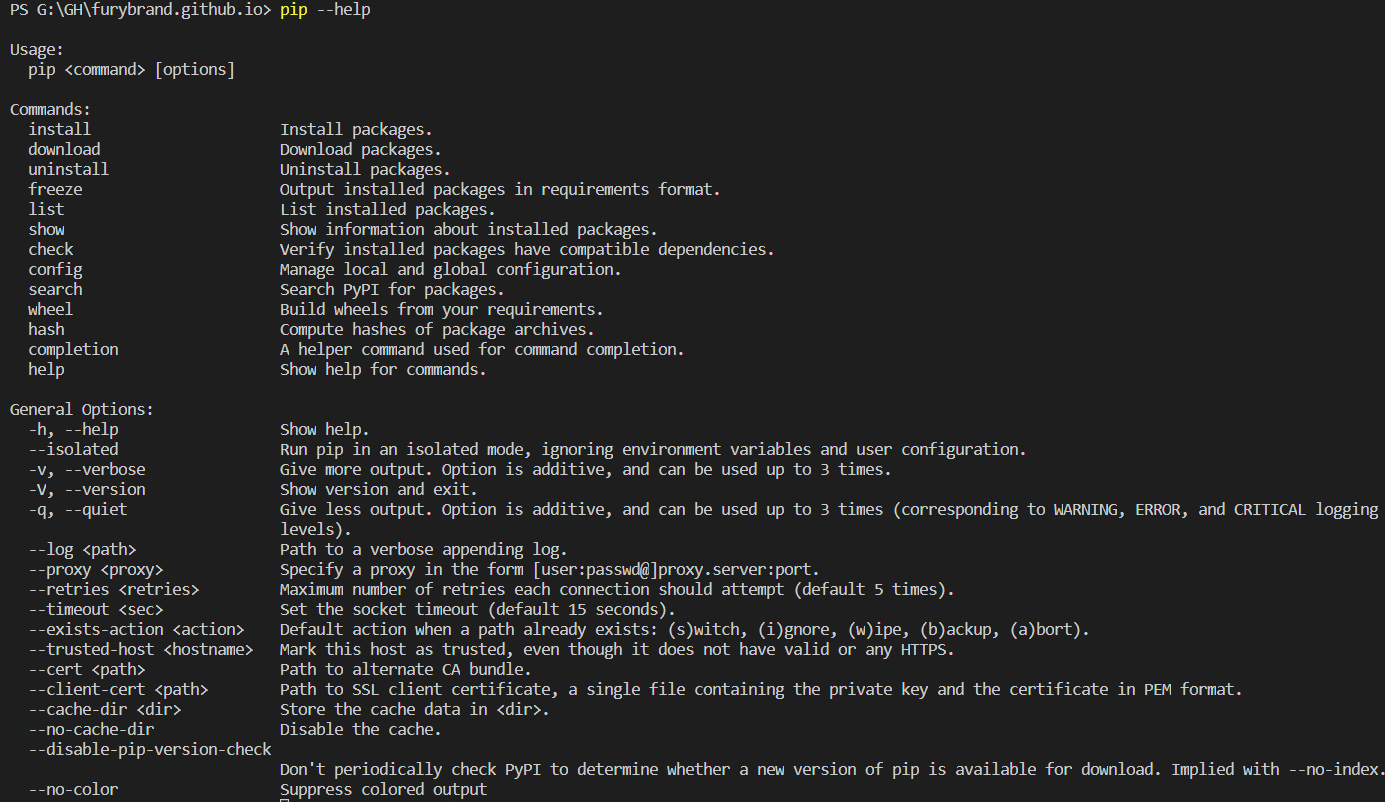
Task: Click the '--no-color' option text
Action: (73, 789)
